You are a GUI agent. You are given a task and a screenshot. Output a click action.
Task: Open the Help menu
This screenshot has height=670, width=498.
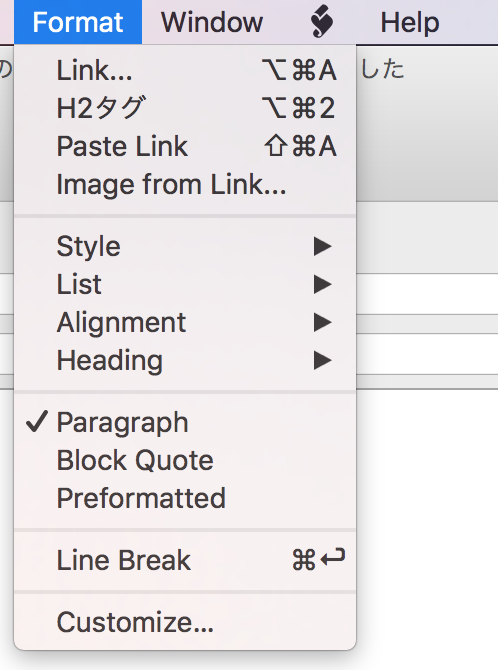click(410, 22)
